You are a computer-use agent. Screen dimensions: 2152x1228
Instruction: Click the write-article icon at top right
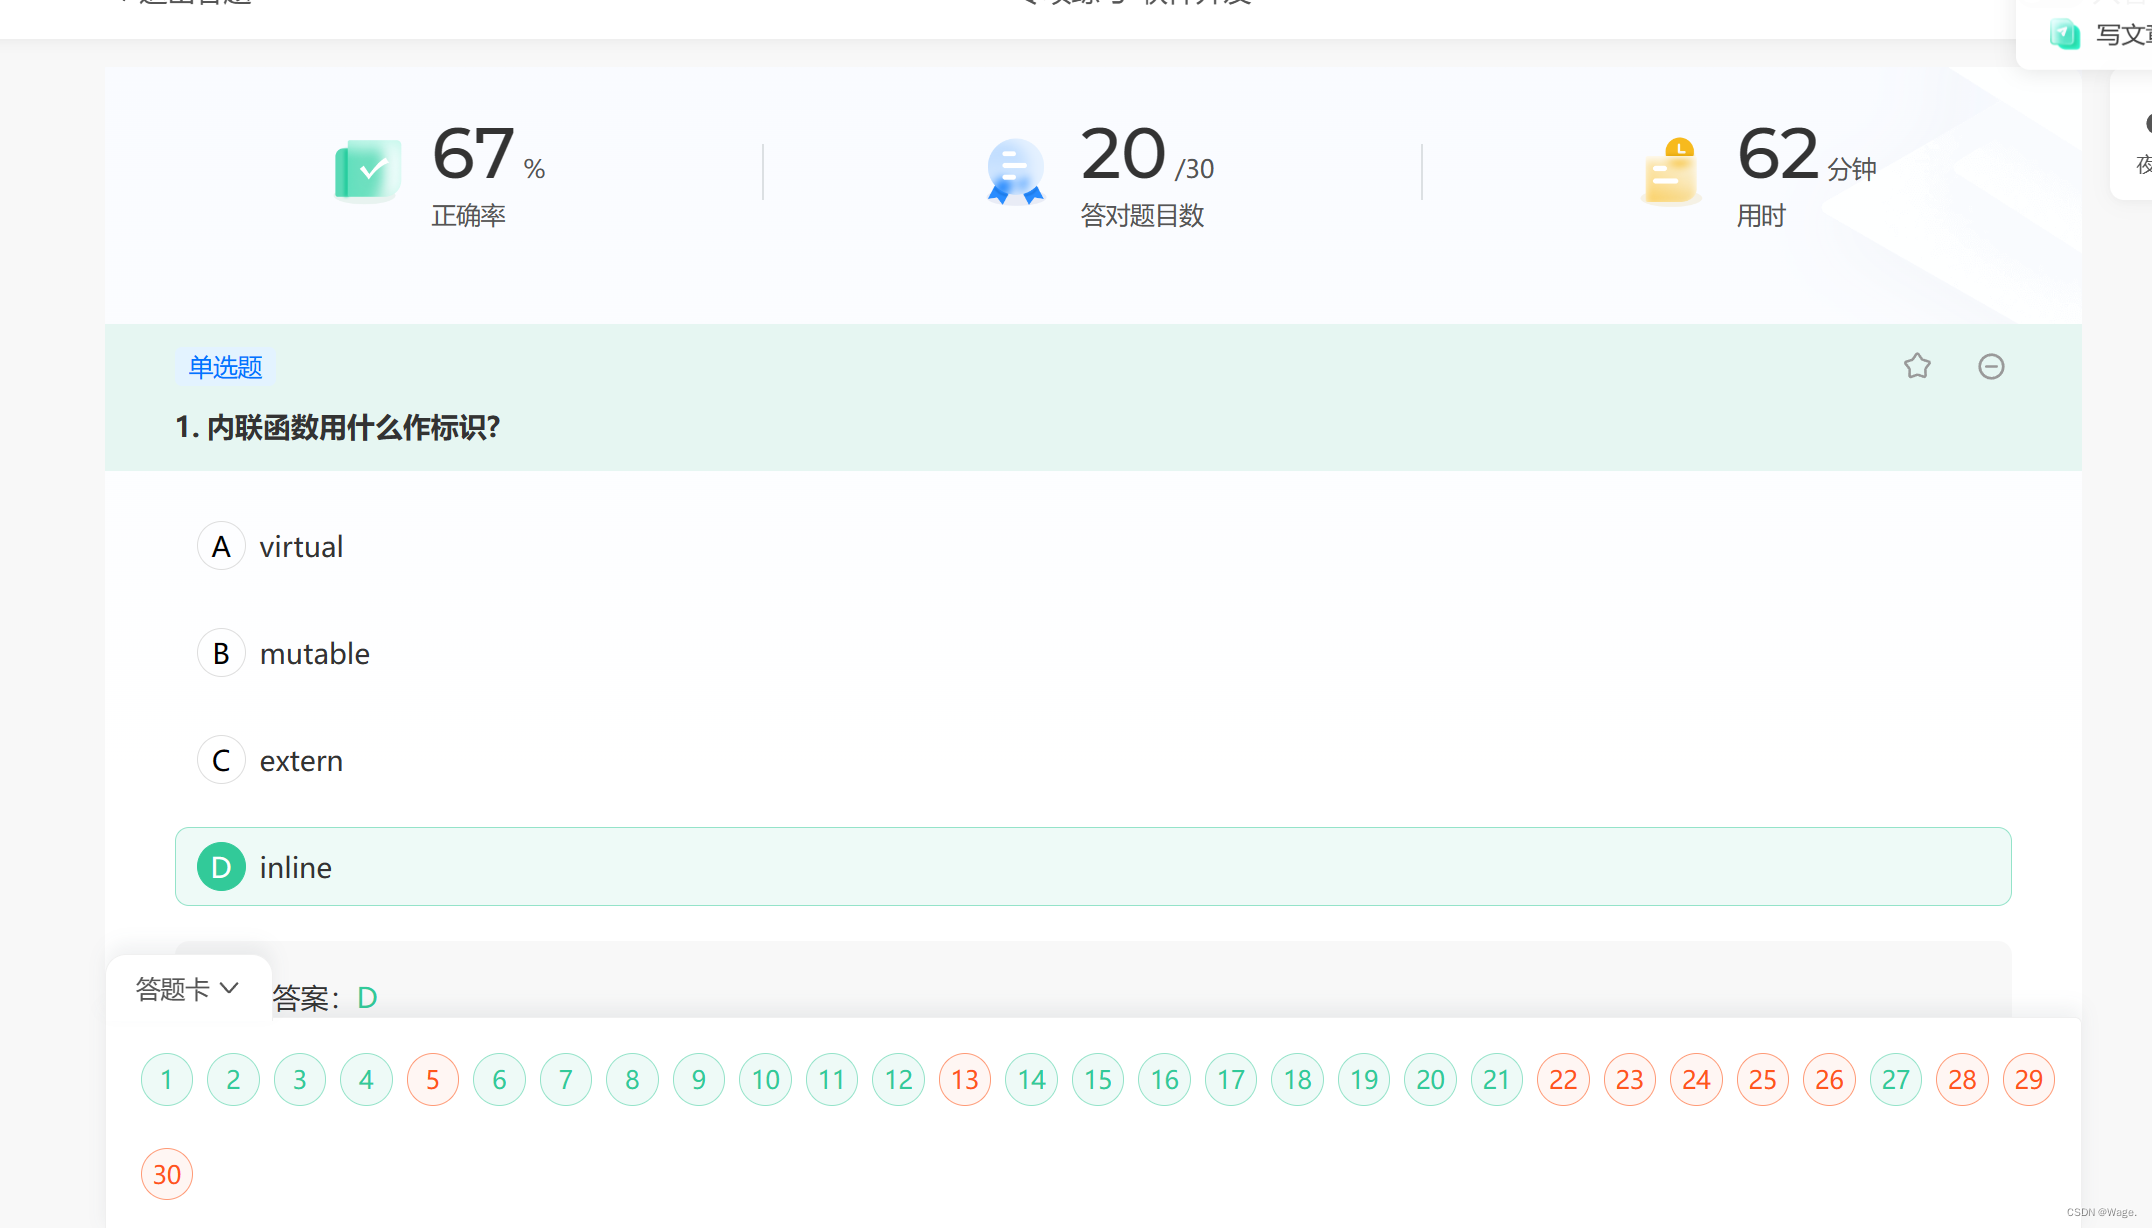pyautogui.click(x=2064, y=34)
